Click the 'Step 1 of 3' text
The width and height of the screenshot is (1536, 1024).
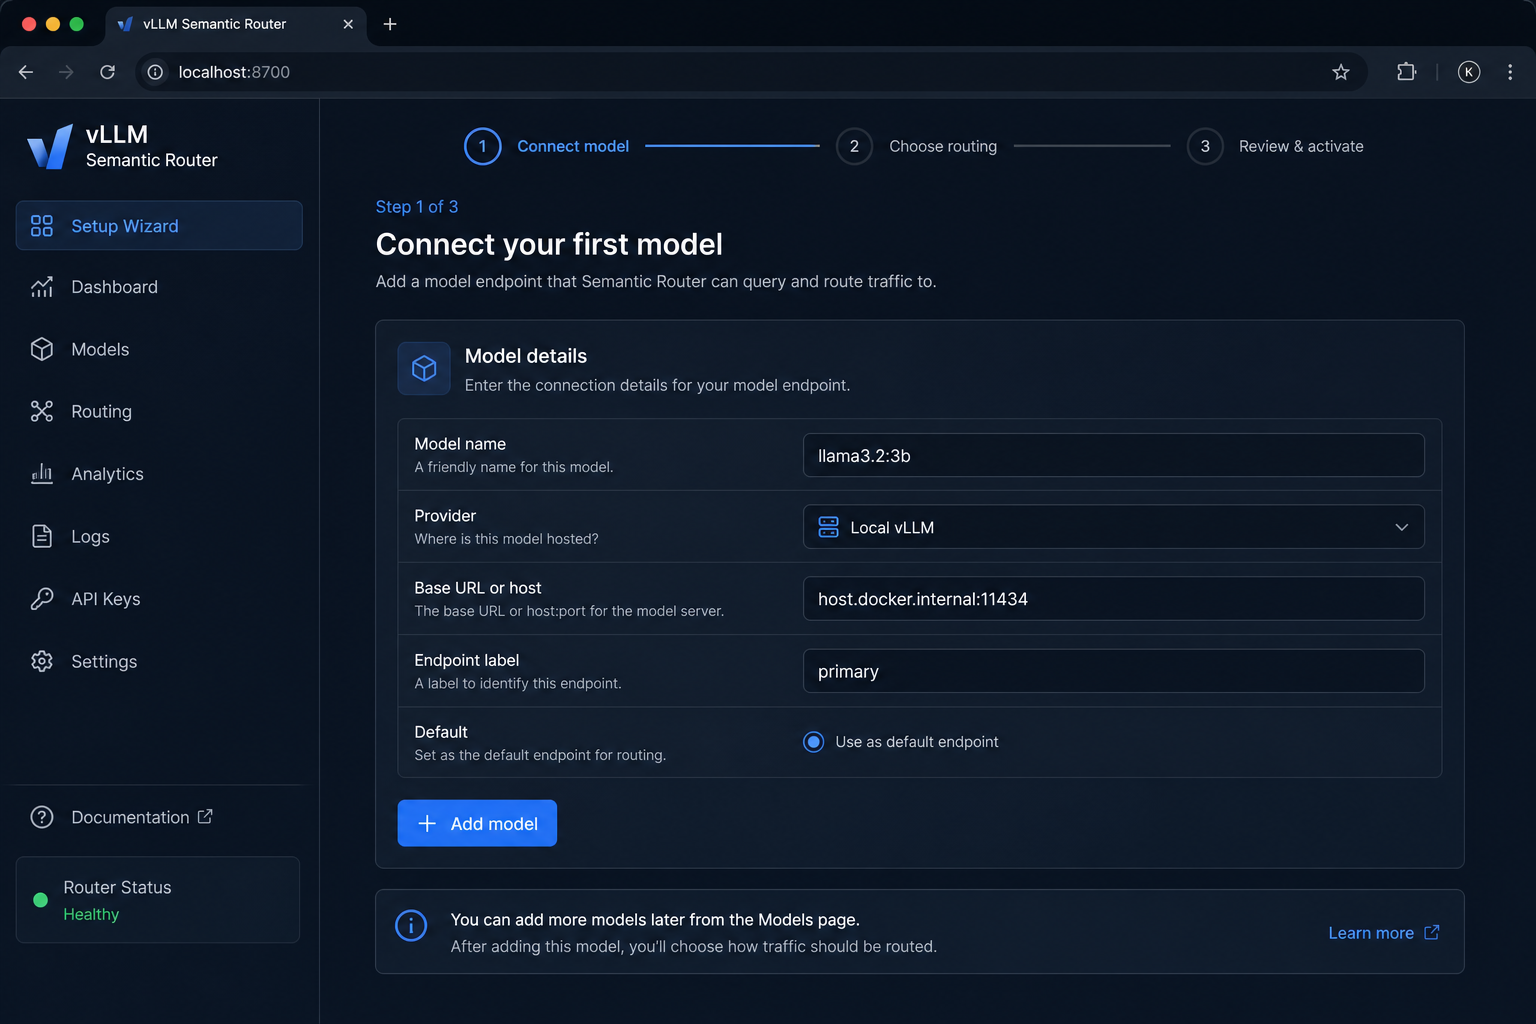click(x=417, y=206)
